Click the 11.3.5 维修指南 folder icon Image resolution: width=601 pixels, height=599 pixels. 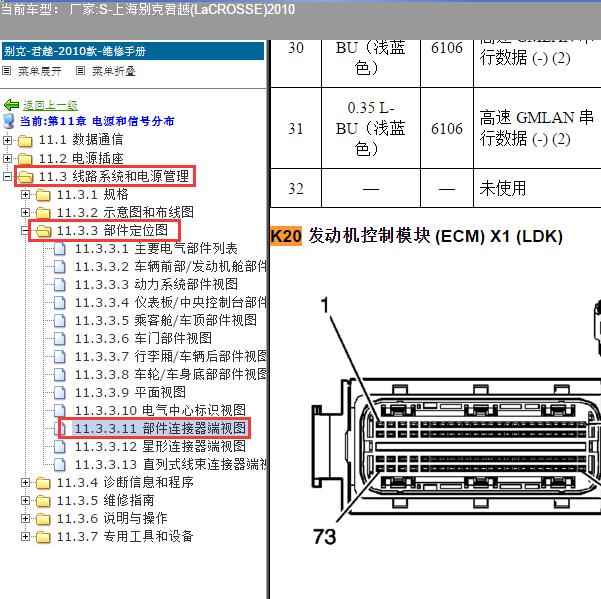43,501
